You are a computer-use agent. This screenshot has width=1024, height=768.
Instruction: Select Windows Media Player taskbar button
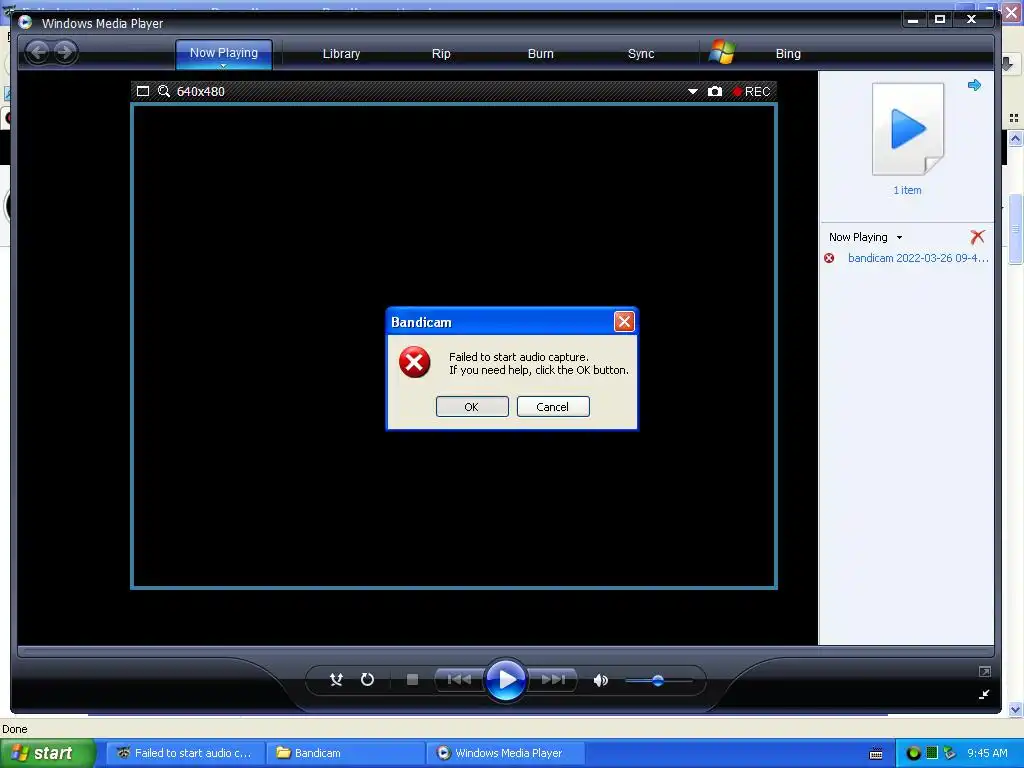pyautogui.click(x=505, y=753)
